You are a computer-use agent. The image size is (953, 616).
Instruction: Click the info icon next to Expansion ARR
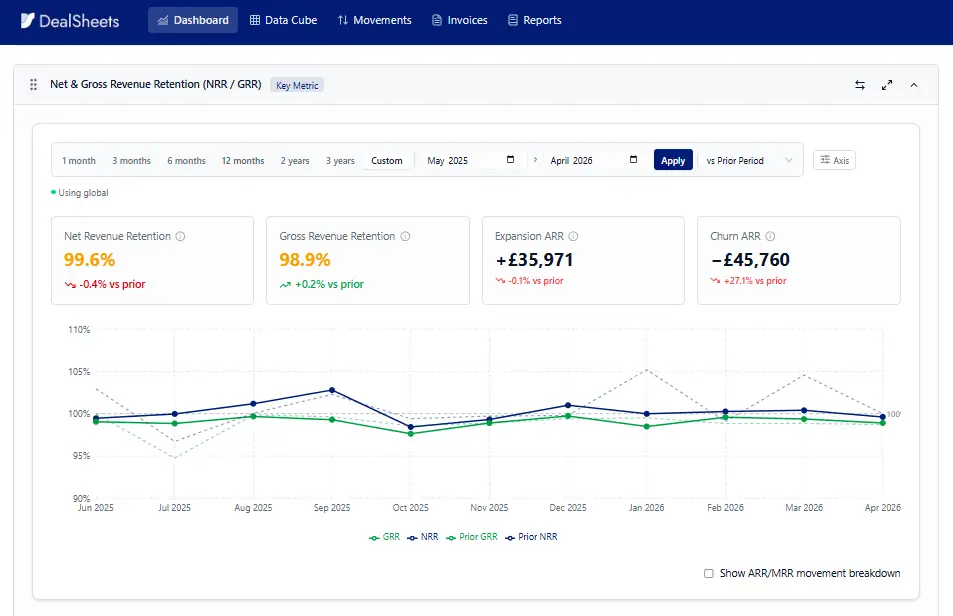click(x=573, y=236)
